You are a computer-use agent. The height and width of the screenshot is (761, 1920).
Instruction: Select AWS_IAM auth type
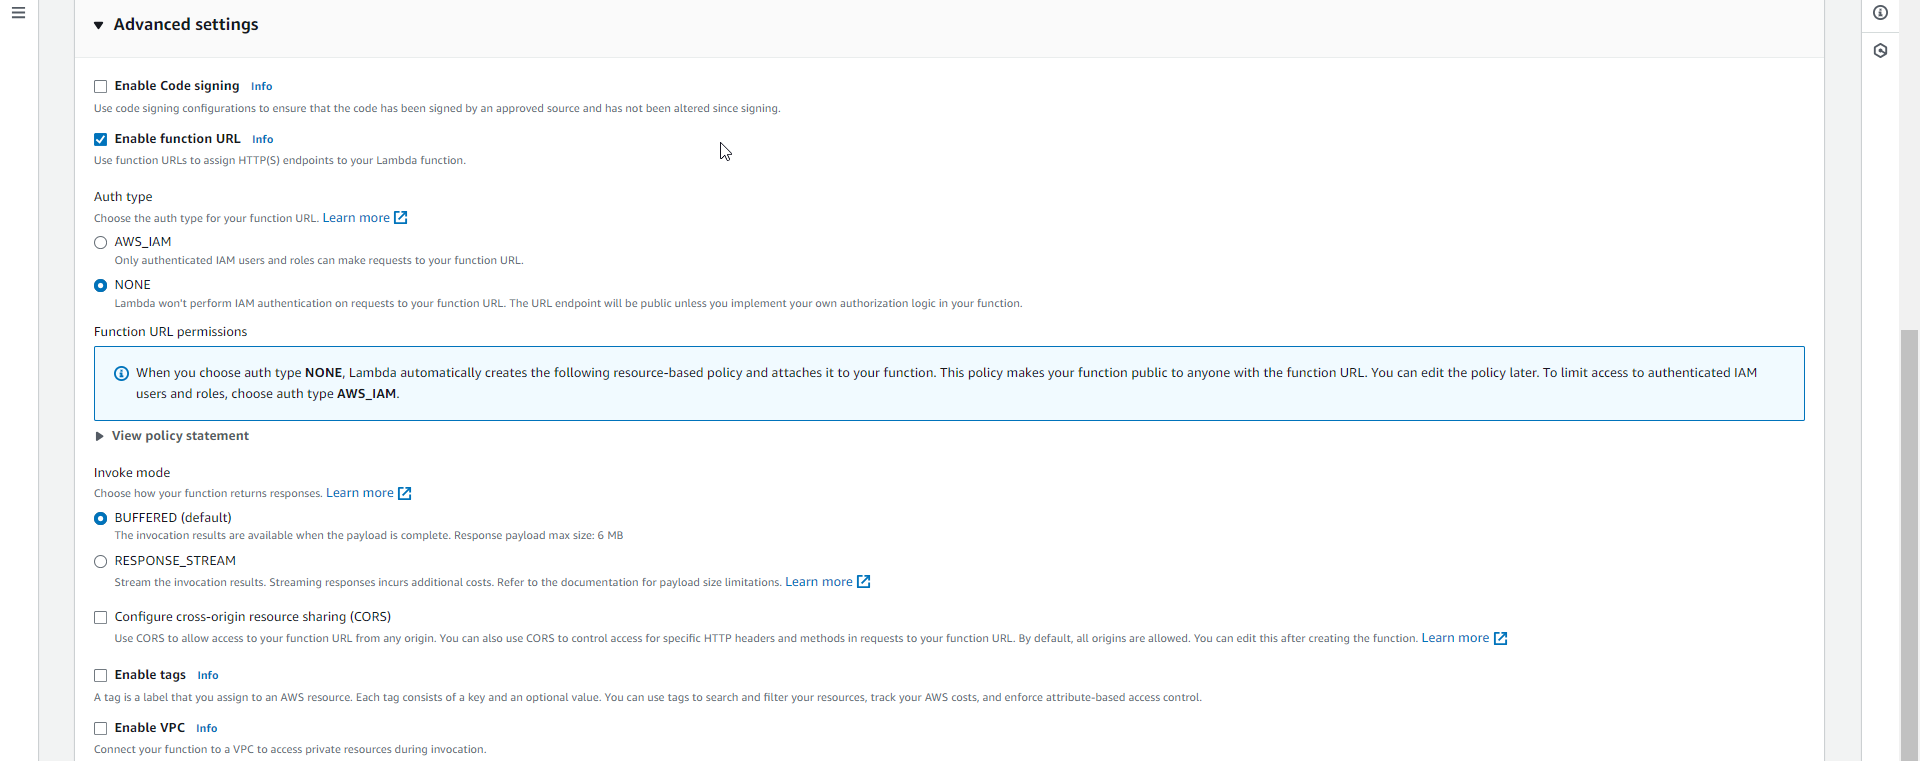pos(100,242)
